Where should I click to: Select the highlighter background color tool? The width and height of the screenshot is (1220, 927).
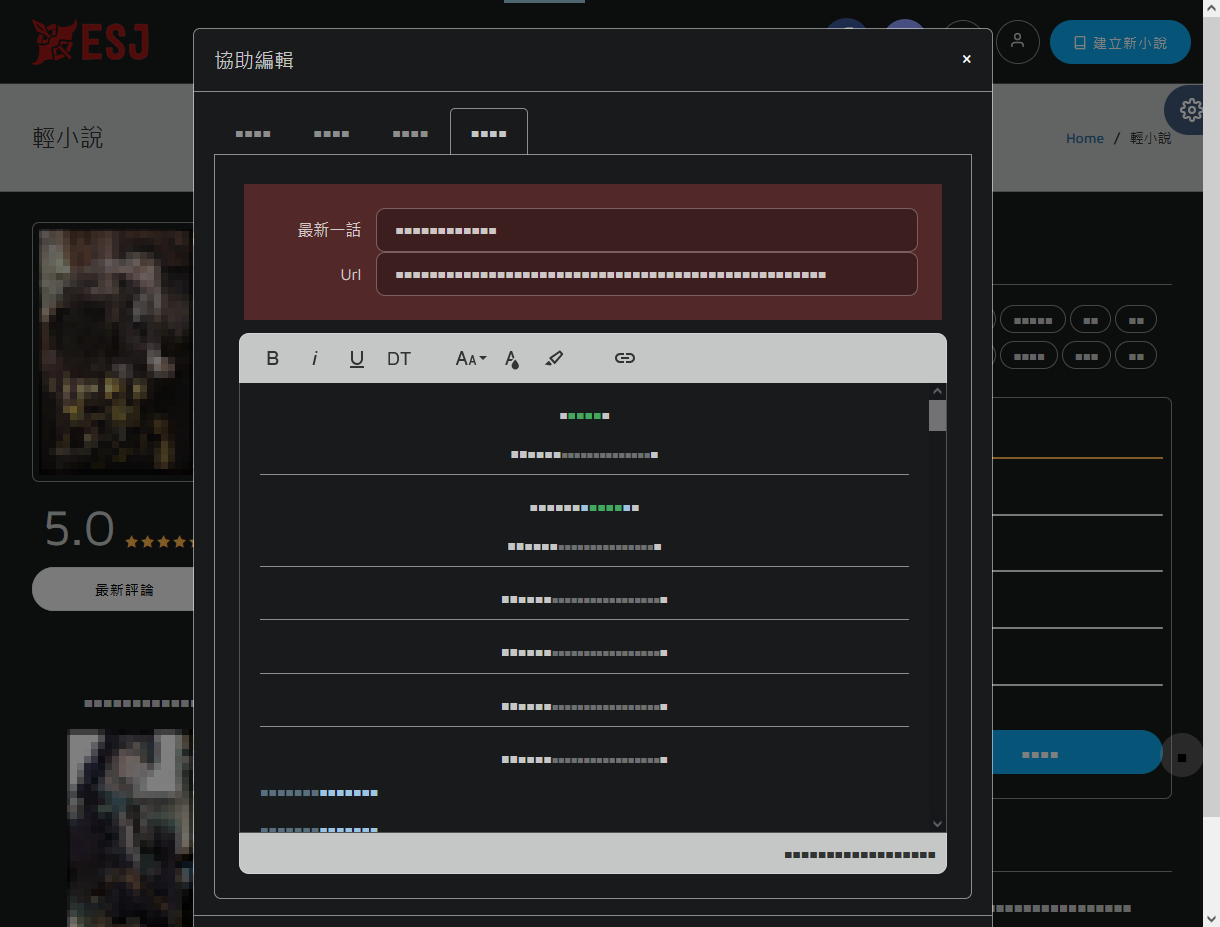point(554,358)
